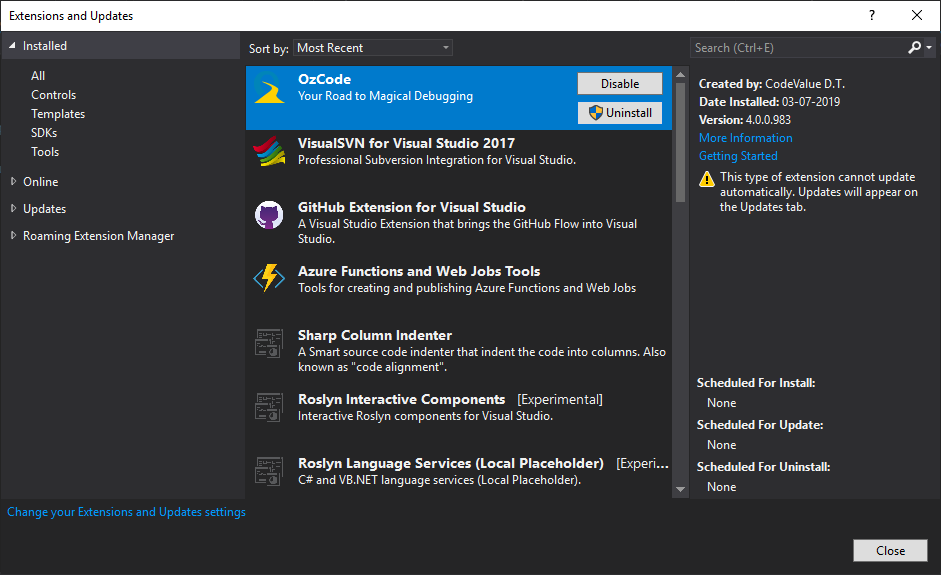Disable the OzCode extension
941x575 pixels.
pos(620,84)
